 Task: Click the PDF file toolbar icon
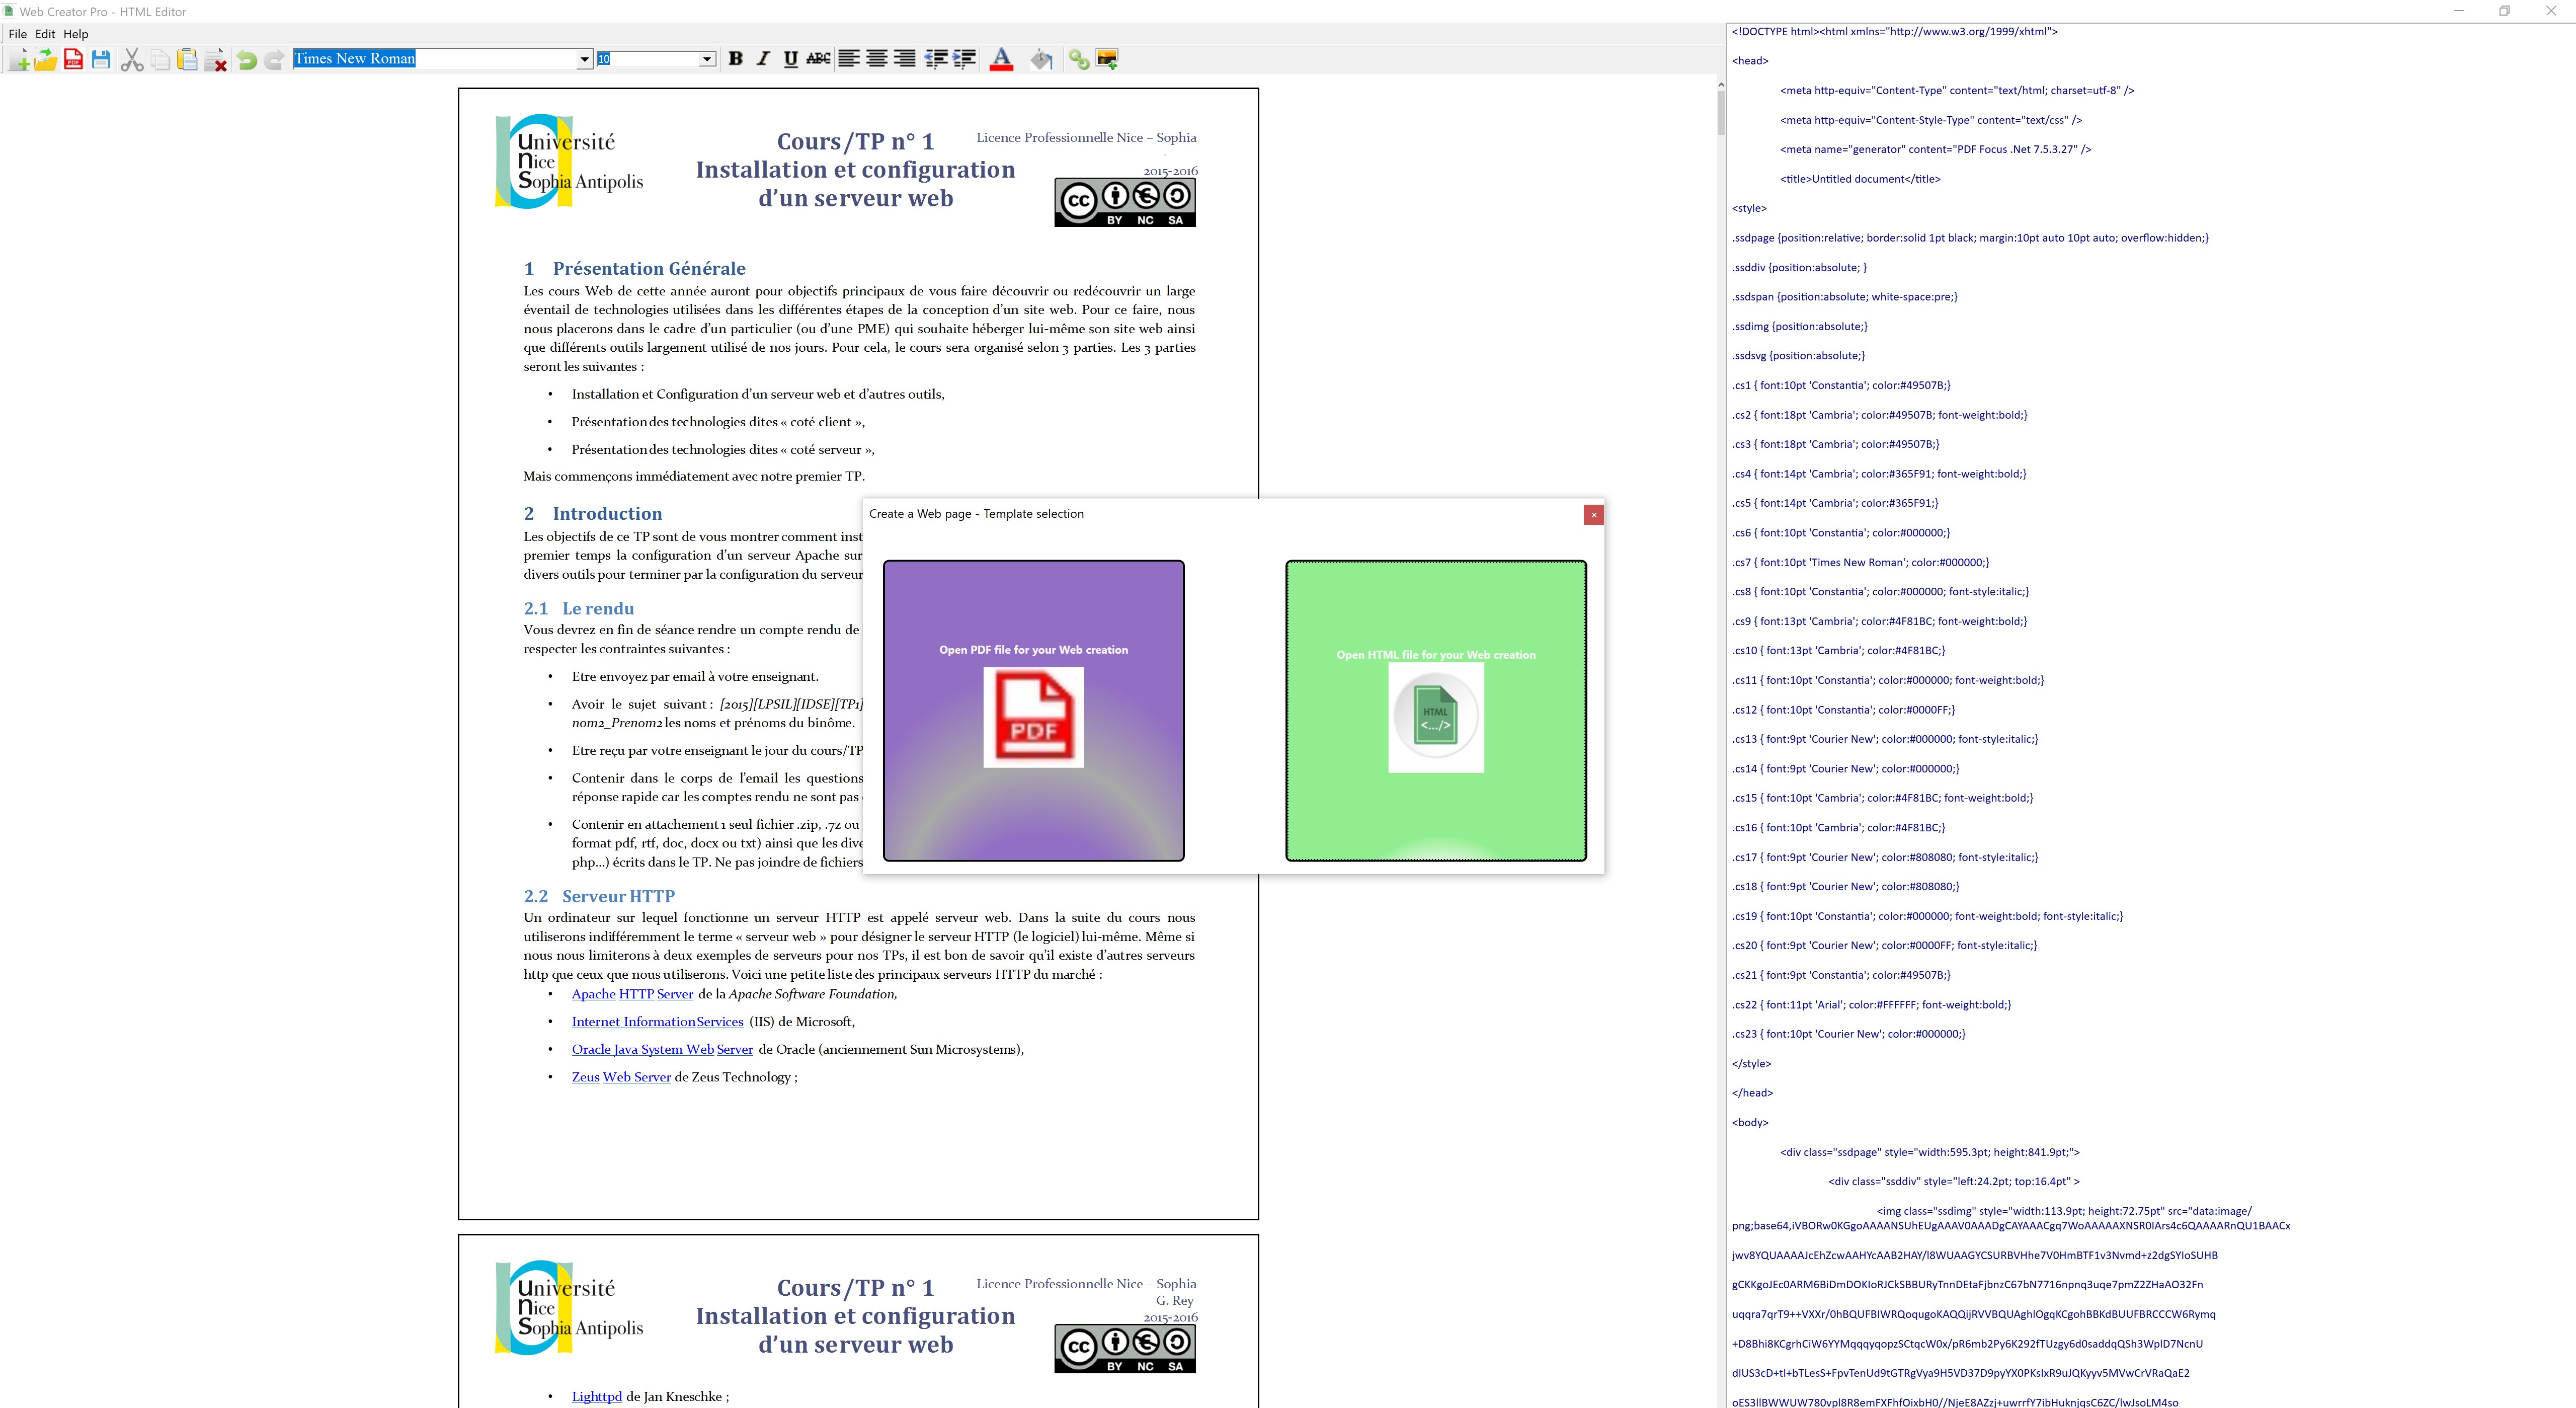[73, 60]
